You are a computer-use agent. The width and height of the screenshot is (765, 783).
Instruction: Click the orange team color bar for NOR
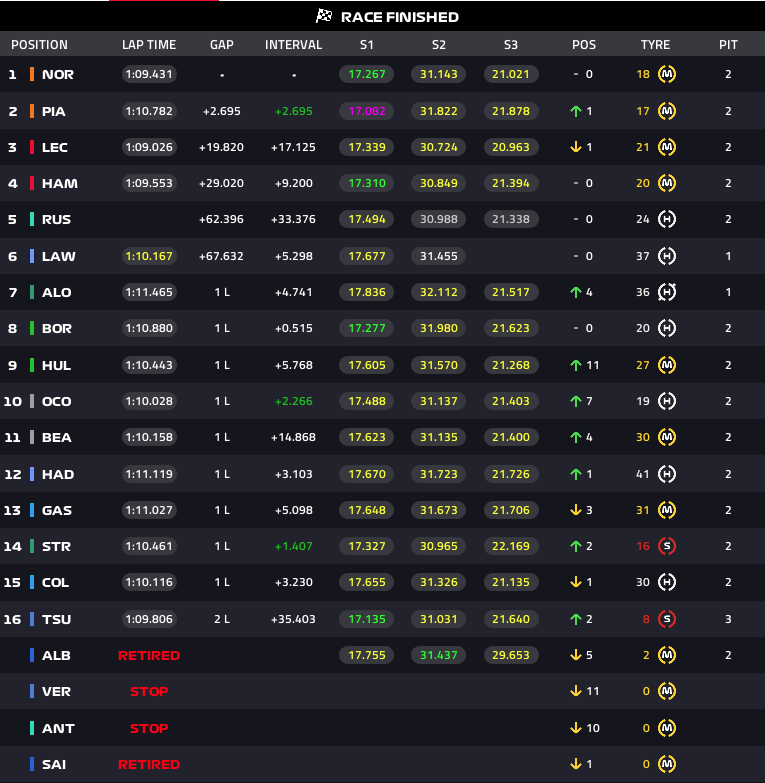pos(32,74)
